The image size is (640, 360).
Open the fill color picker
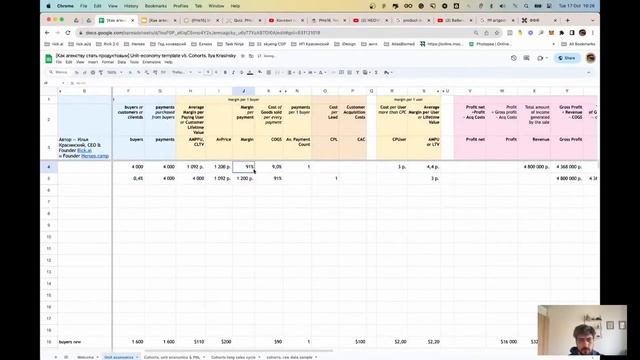coord(260,72)
